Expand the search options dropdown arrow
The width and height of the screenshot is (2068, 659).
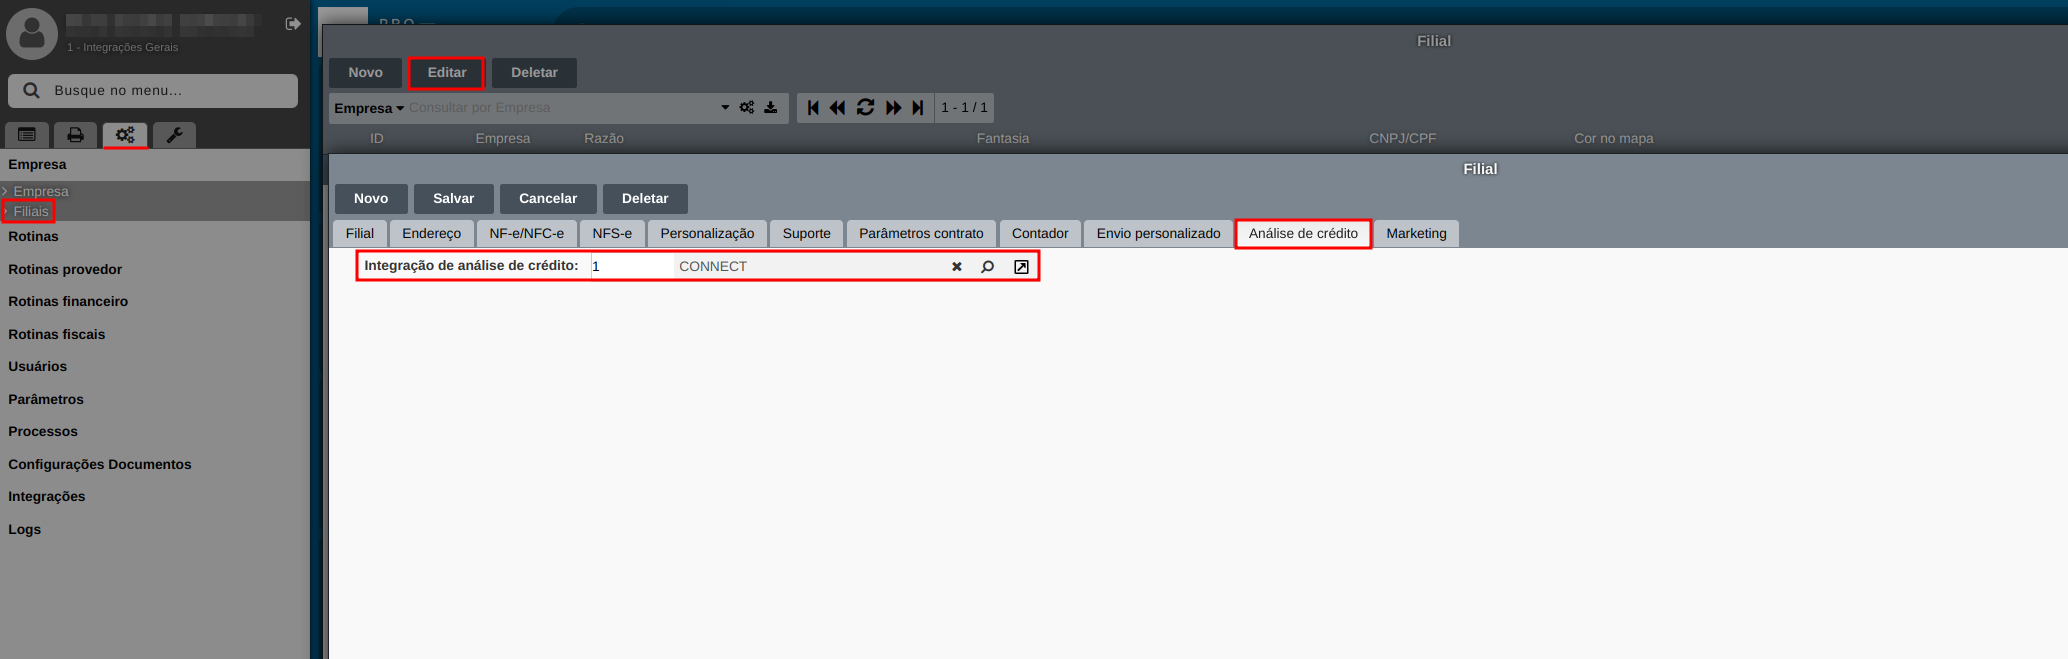[x=725, y=108]
